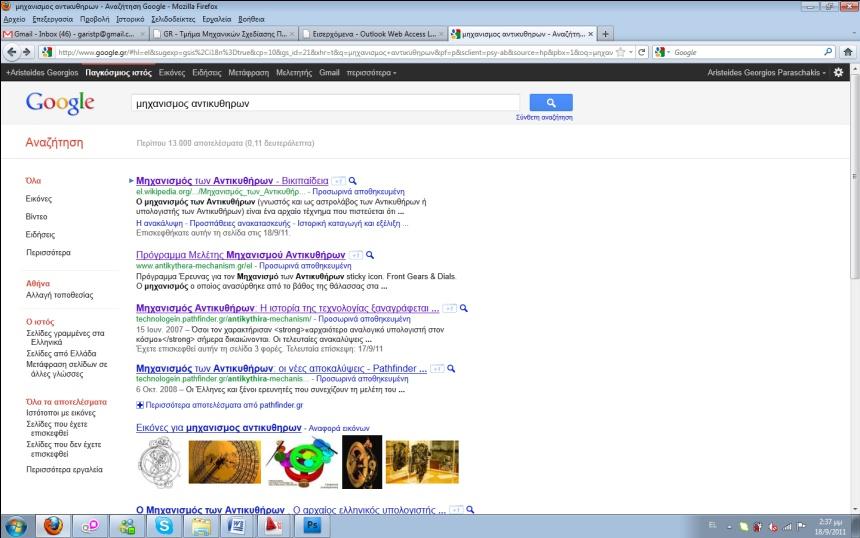Screen dimensions: 860x538
Task: Click the Firefox forward arrow button
Action: pos(26,52)
